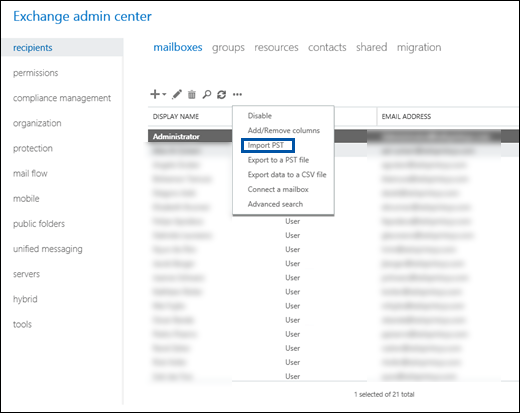520x413 pixels.
Task: Open the migration tab
Action: tap(419, 48)
